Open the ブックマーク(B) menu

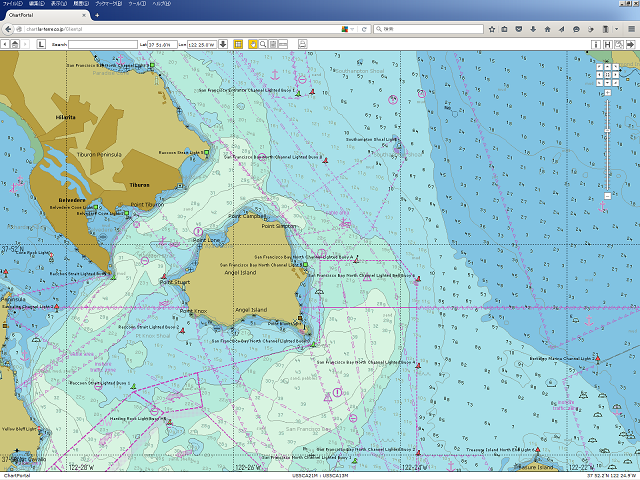[107, 4]
